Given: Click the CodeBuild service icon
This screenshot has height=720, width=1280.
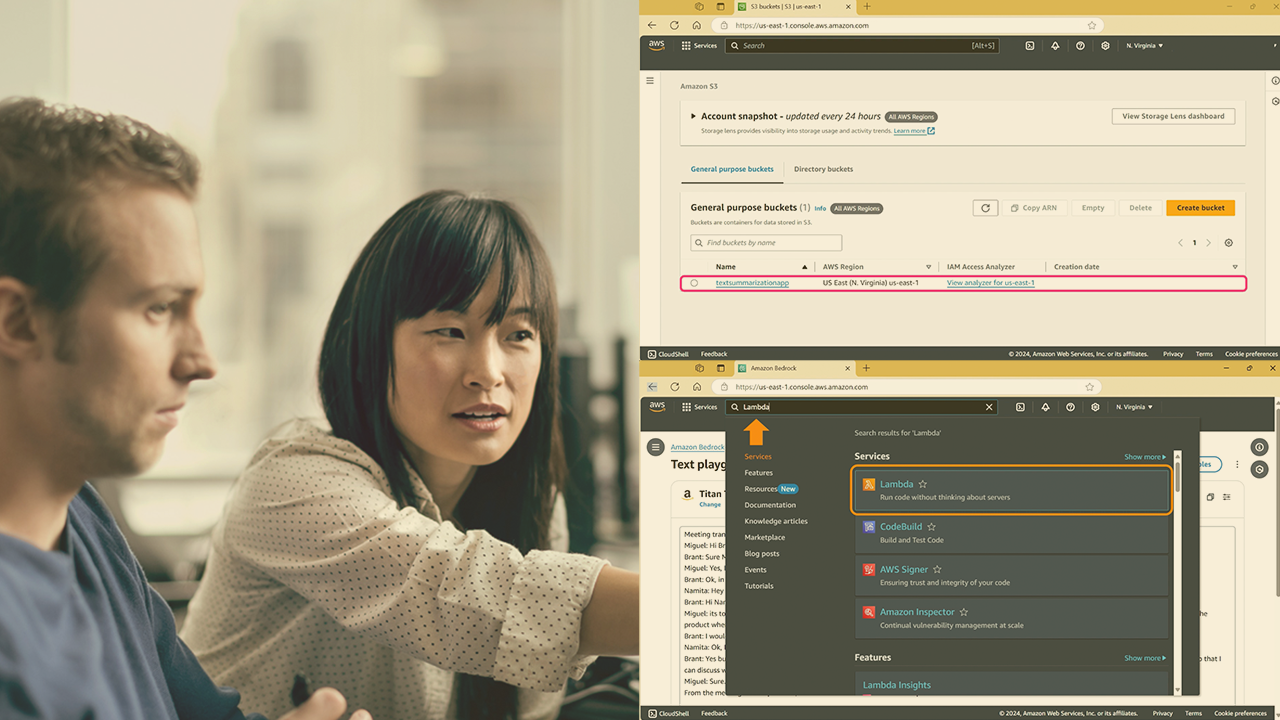Looking at the screenshot, I should click(x=869, y=527).
